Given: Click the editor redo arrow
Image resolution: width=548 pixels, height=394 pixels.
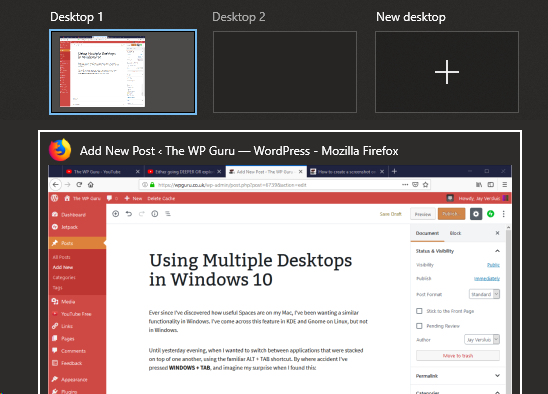Looking at the screenshot, I should click(x=142, y=214).
